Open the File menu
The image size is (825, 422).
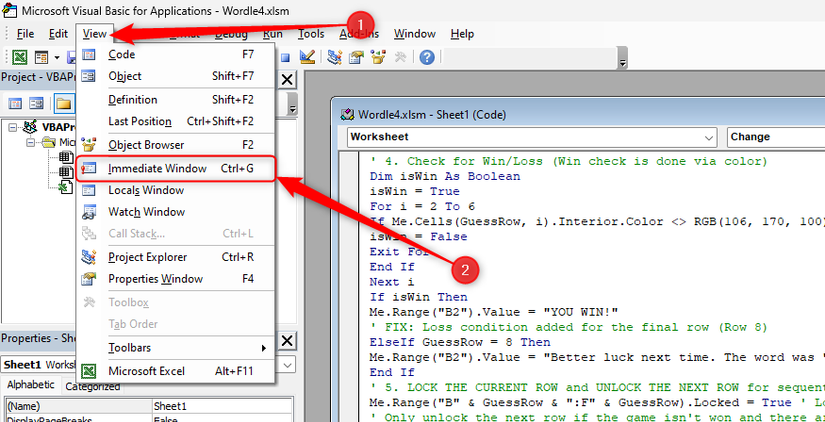[25, 34]
